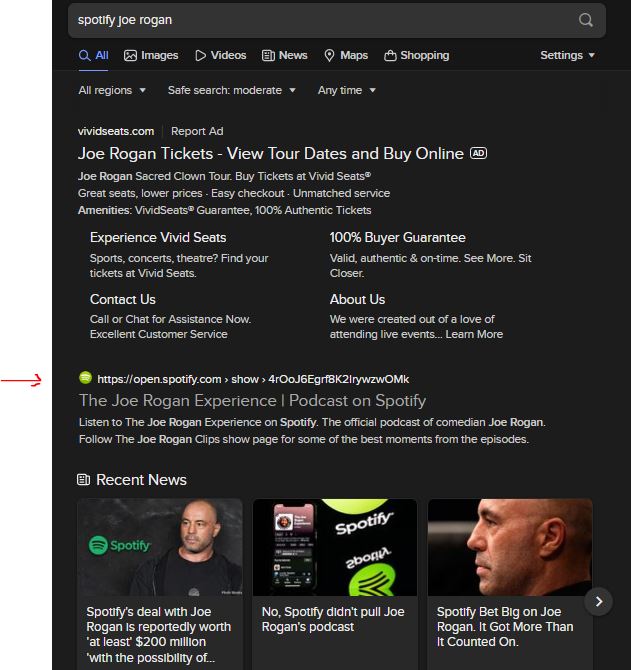This screenshot has width=631, height=670.
Task: Click headline Spotify Bet Big on Joe Rogan
Action: pyautogui.click(x=505, y=627)
